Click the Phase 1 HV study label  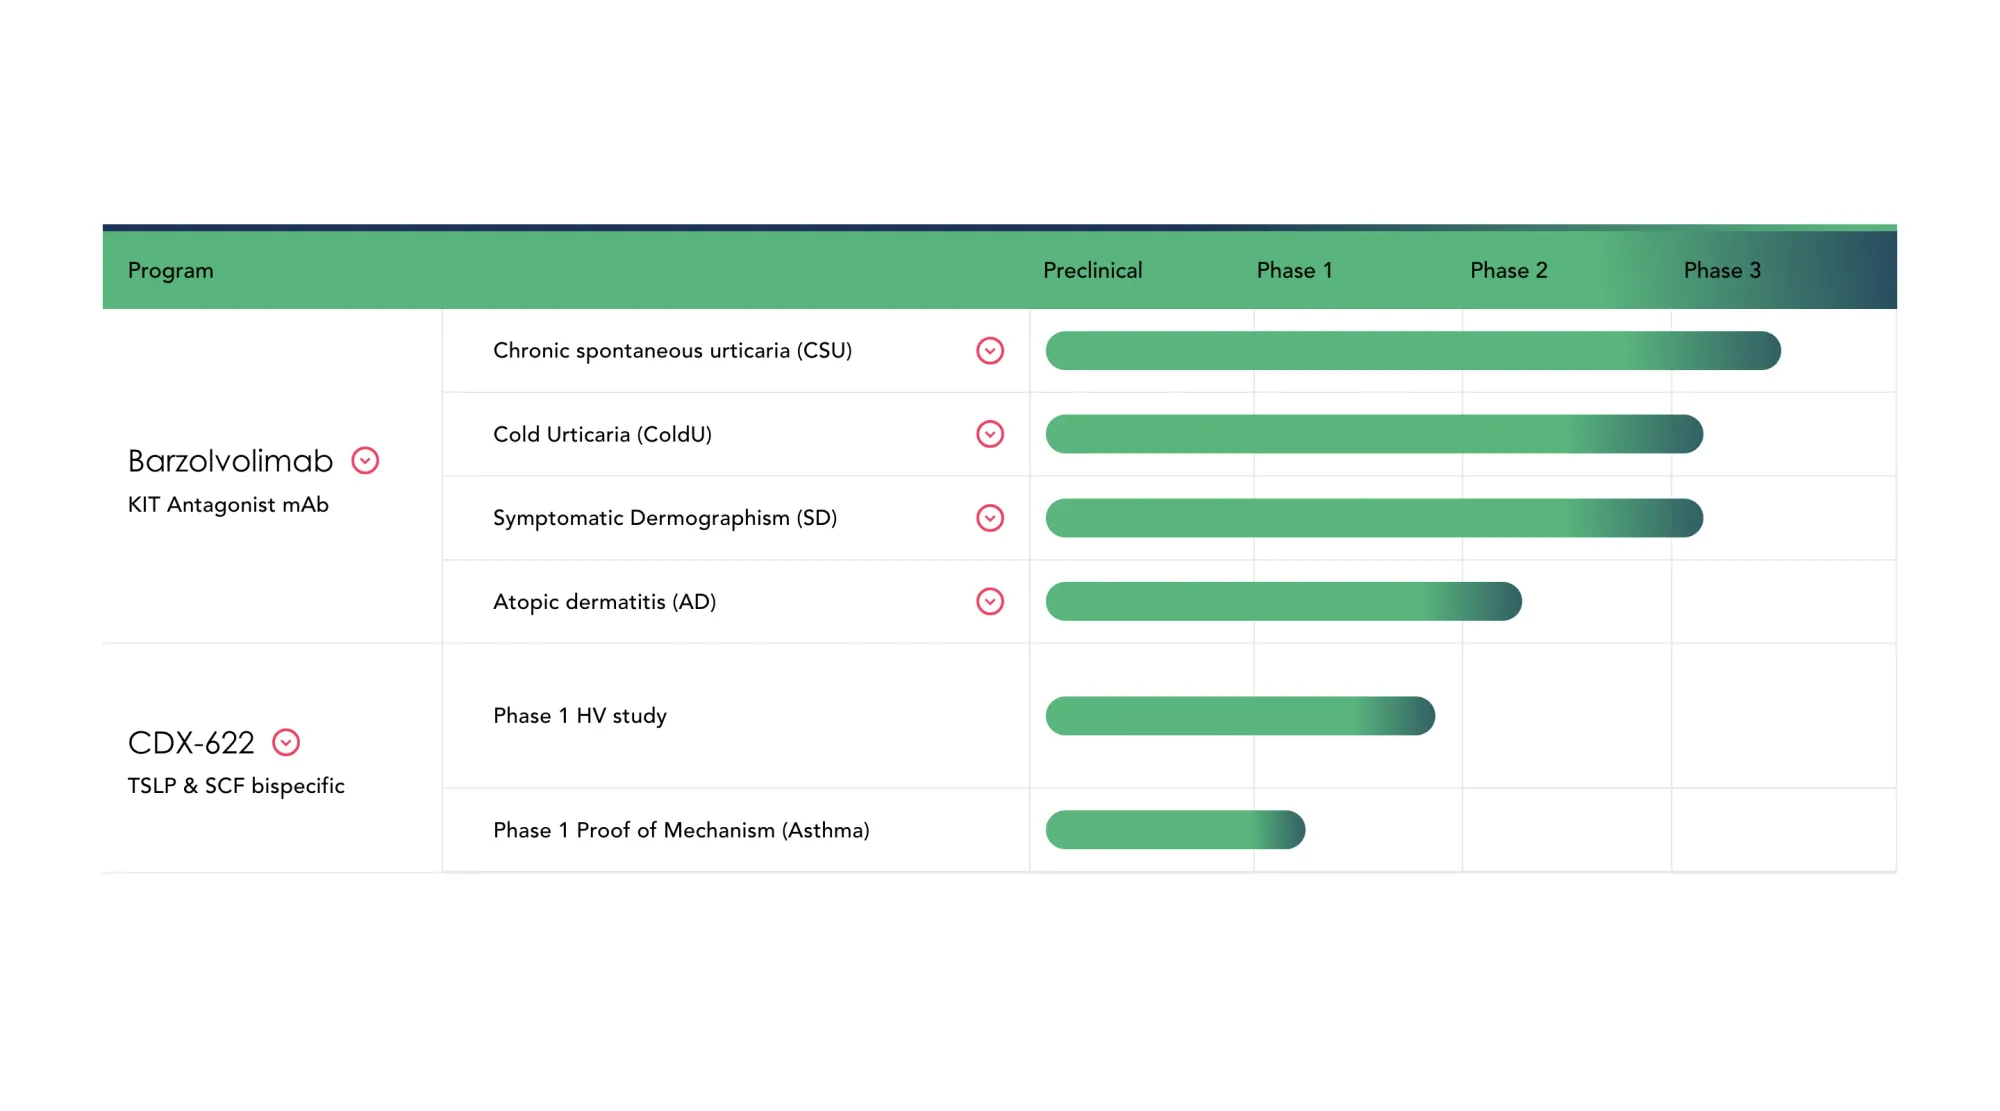tap(580, 716)
